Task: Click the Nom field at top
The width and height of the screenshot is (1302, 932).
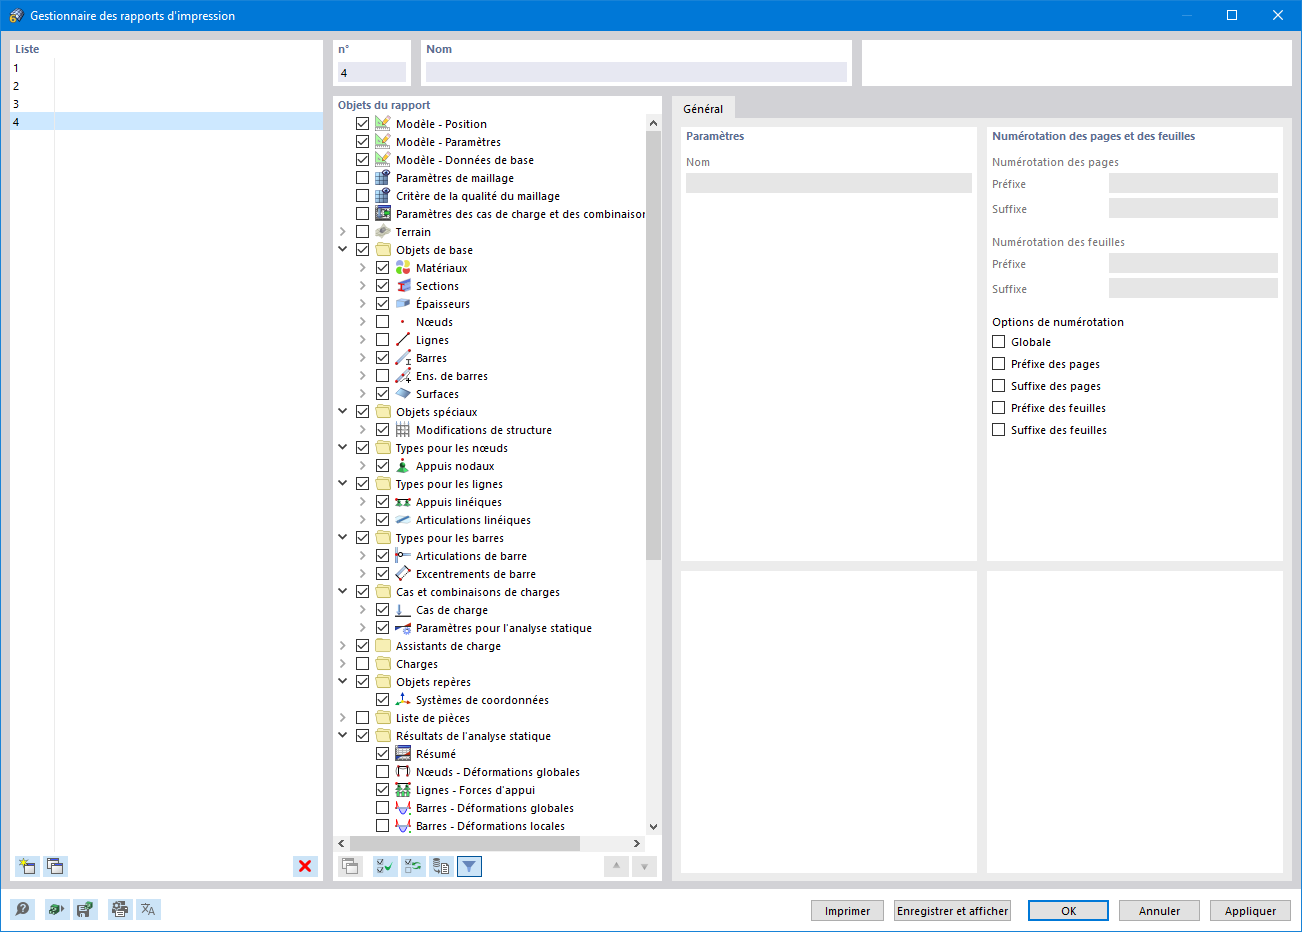Action: pyautogui.click(x=636, y=72)
